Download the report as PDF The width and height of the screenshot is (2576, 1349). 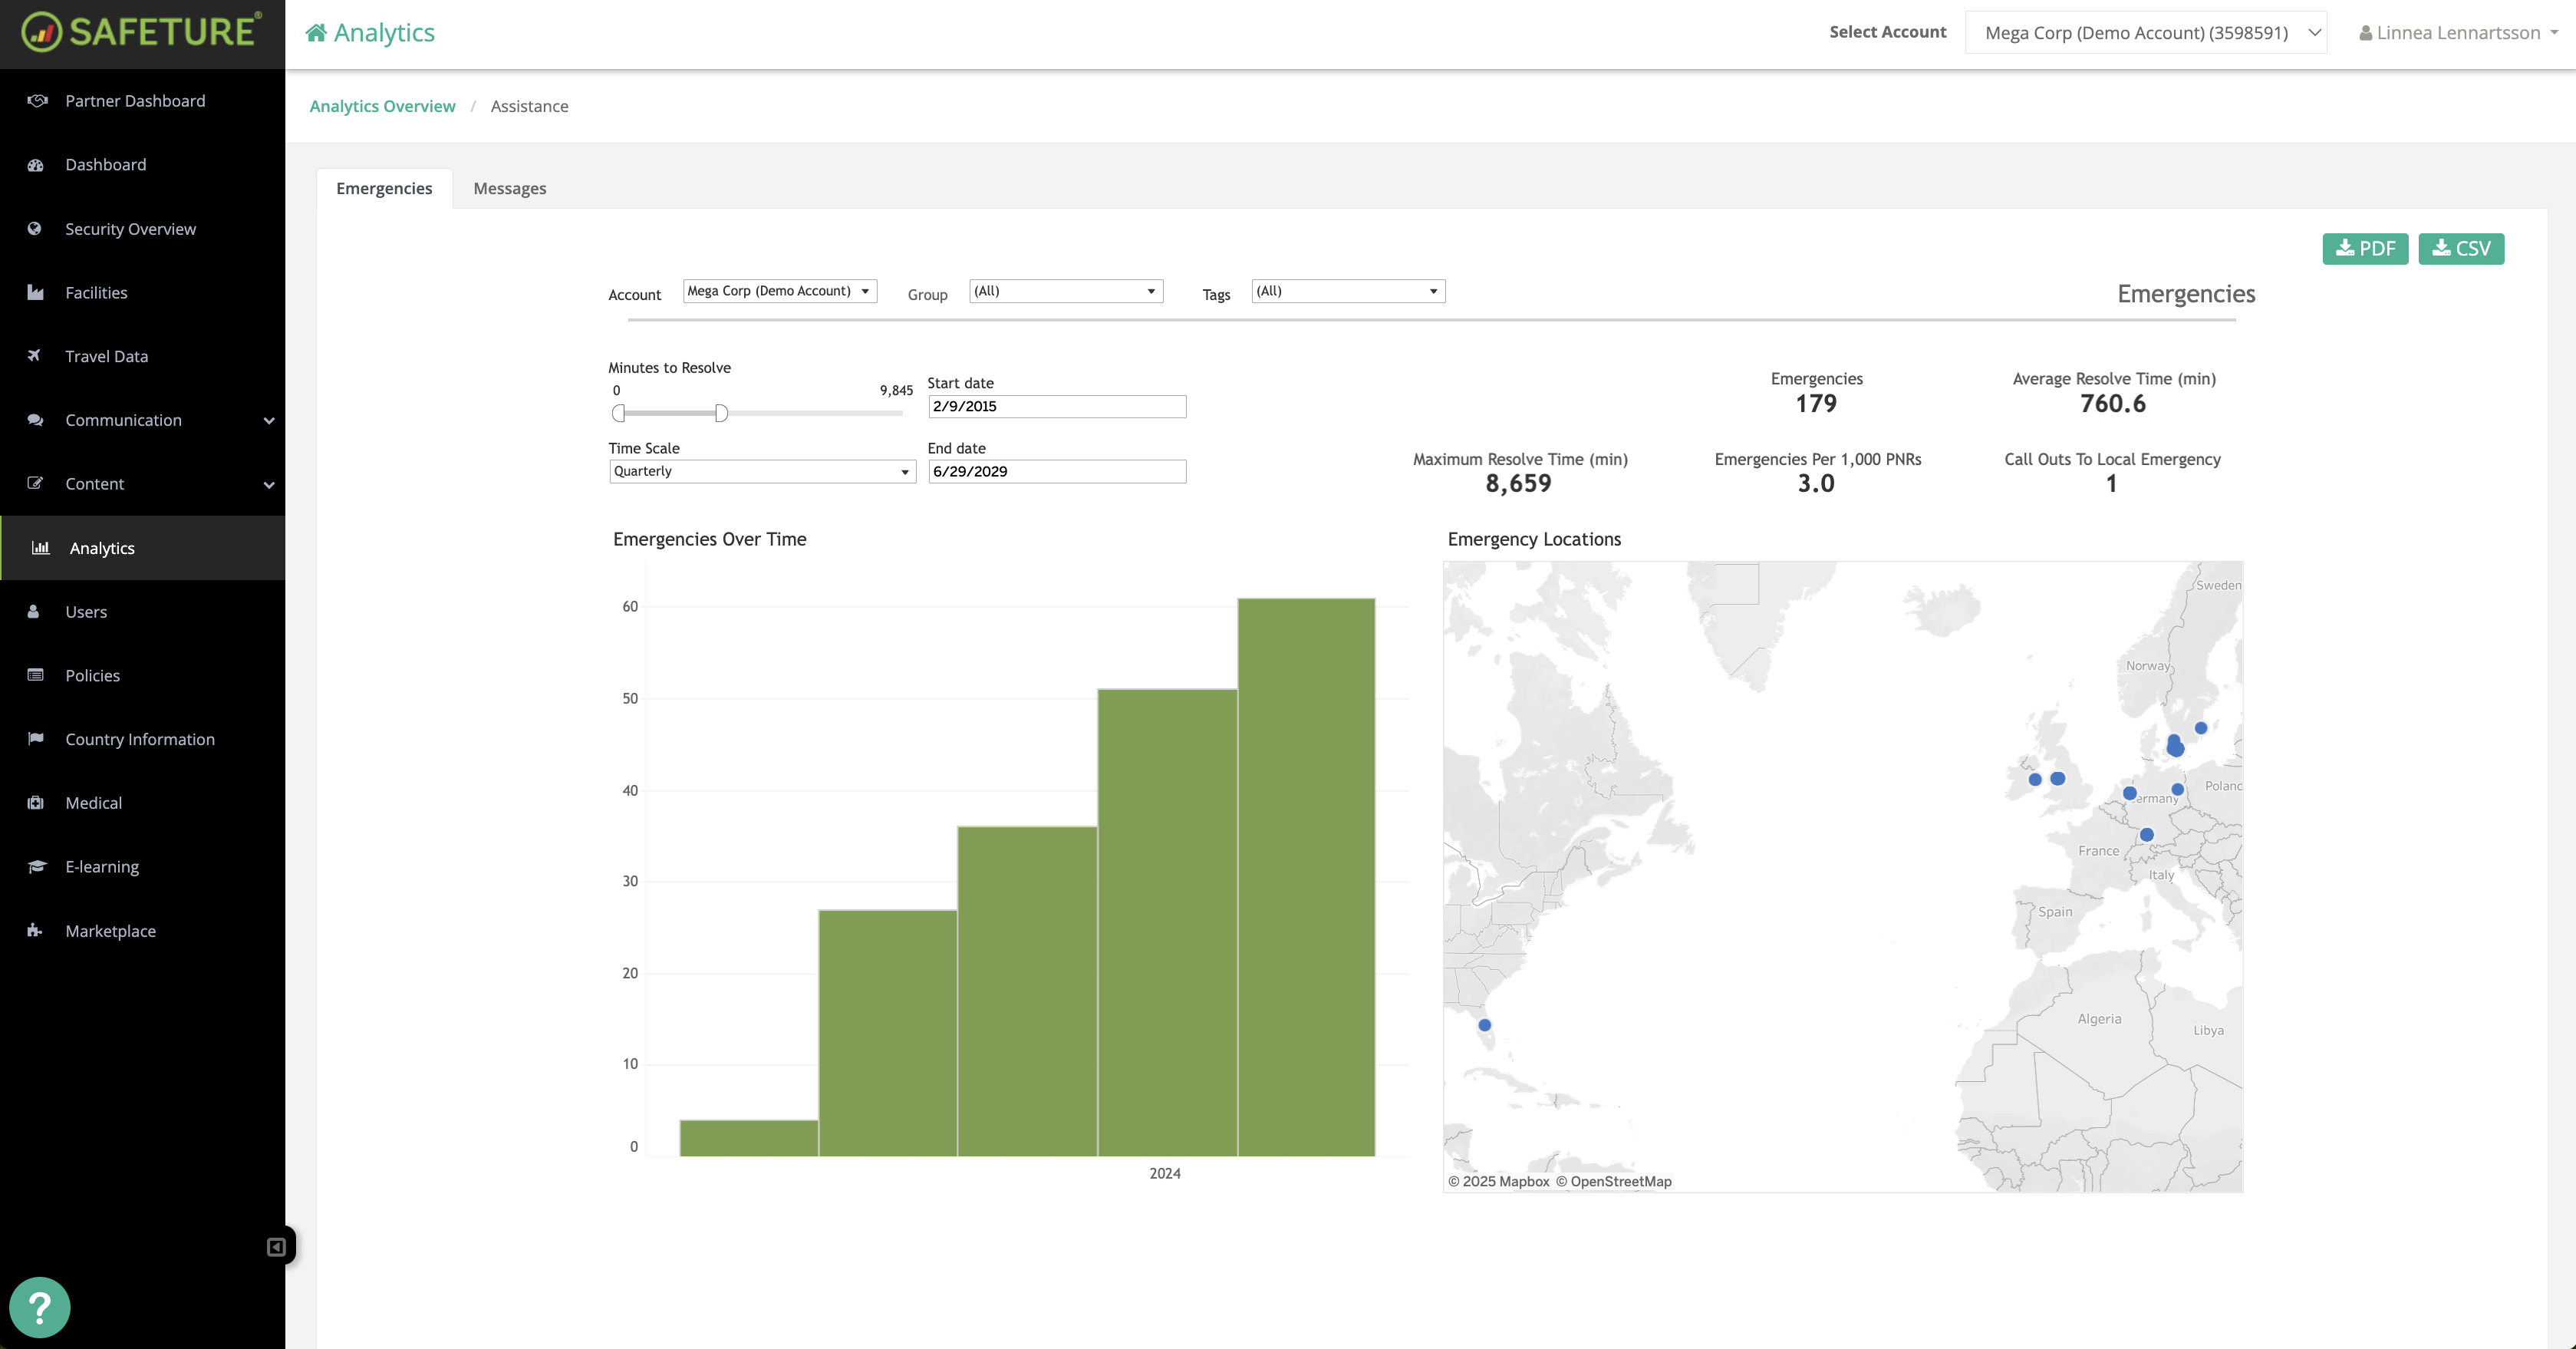coord(2365,248)
